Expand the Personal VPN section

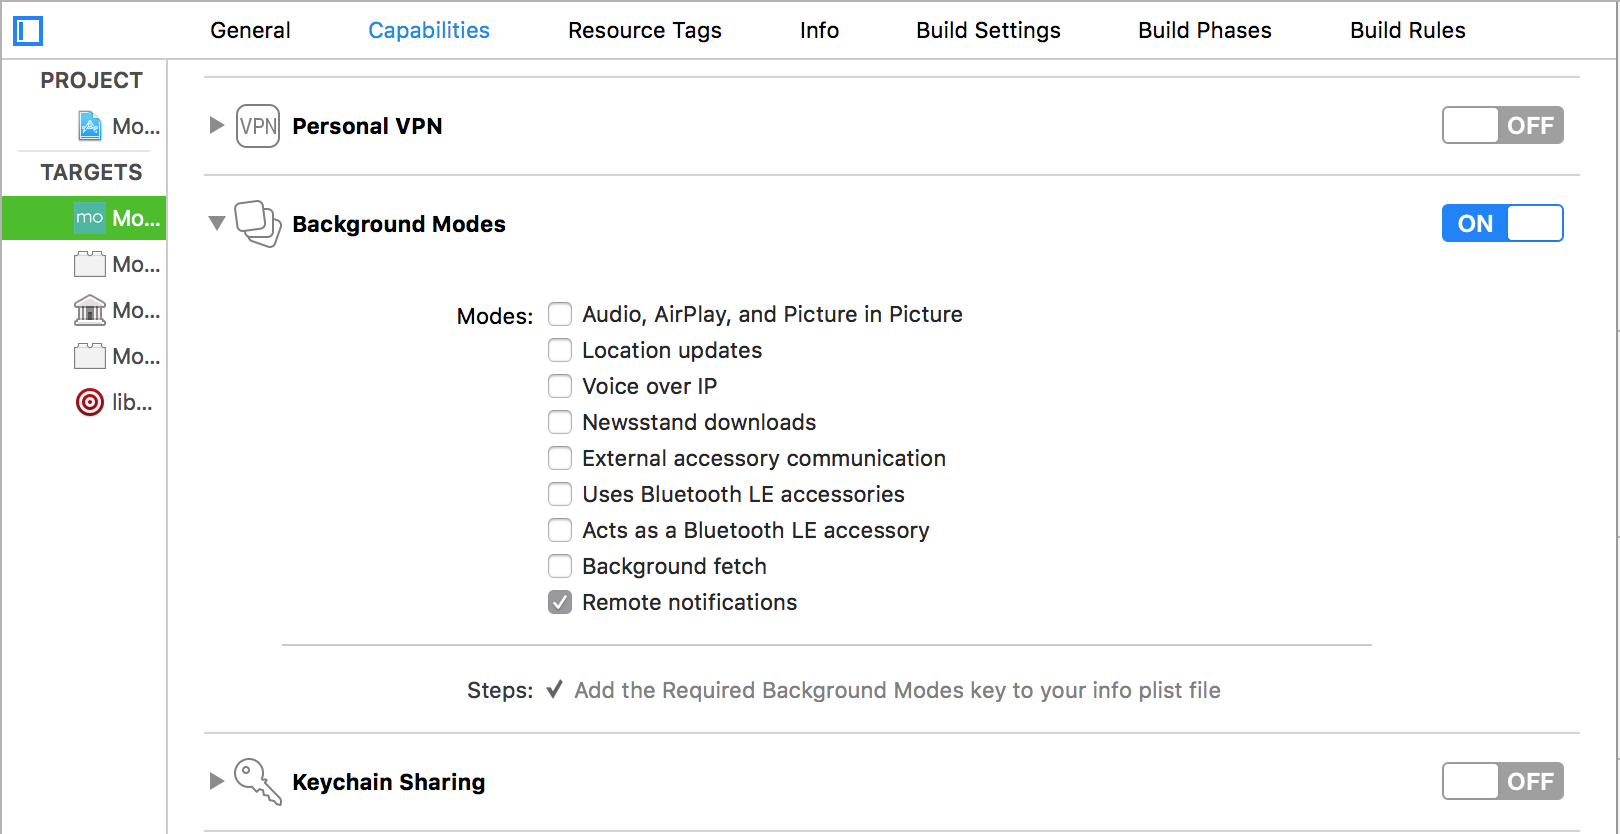coord(216,125)
